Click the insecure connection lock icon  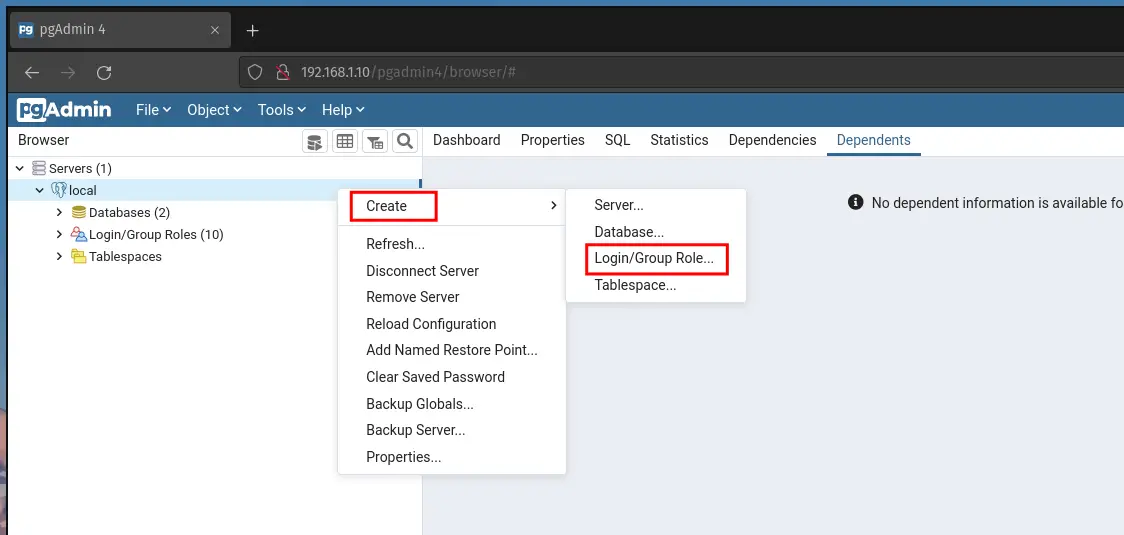click(282, 72)
